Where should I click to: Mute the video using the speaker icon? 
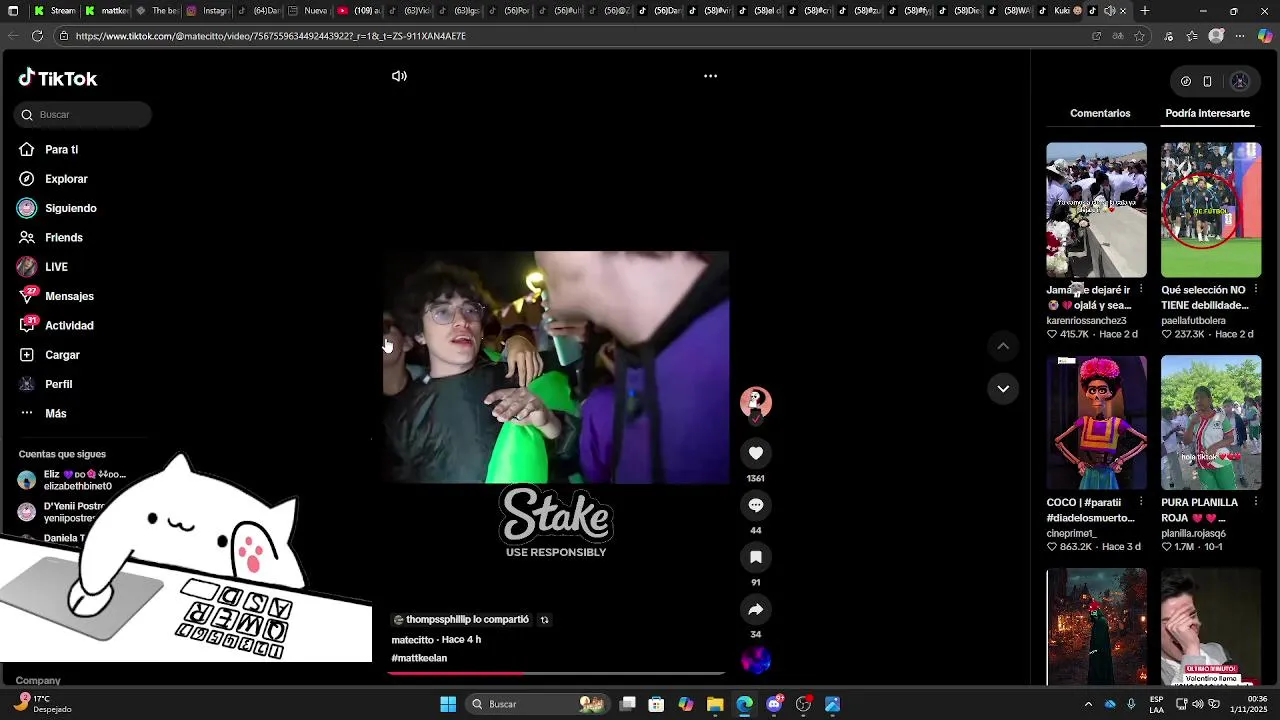399,76
